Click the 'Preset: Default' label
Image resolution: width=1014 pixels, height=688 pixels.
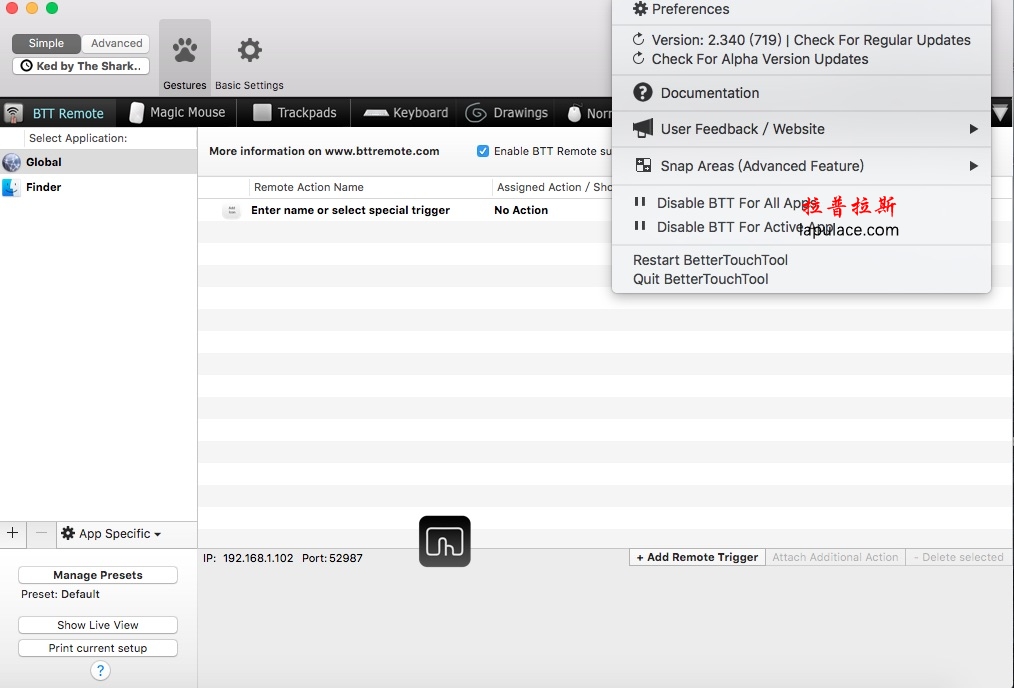(x=60, y=594)
